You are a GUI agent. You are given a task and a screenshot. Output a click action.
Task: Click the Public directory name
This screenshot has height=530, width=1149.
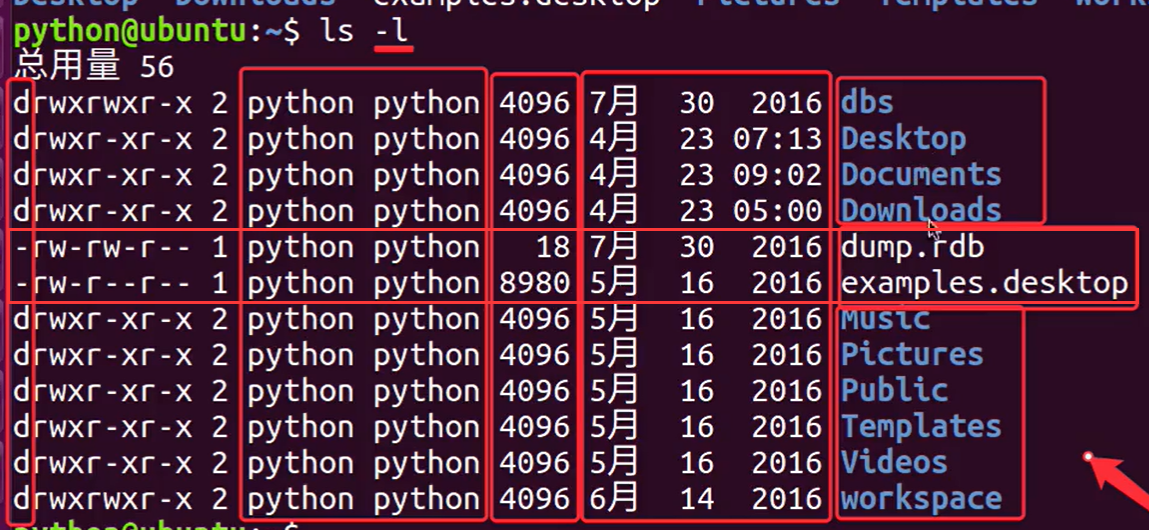click(894, 391)
